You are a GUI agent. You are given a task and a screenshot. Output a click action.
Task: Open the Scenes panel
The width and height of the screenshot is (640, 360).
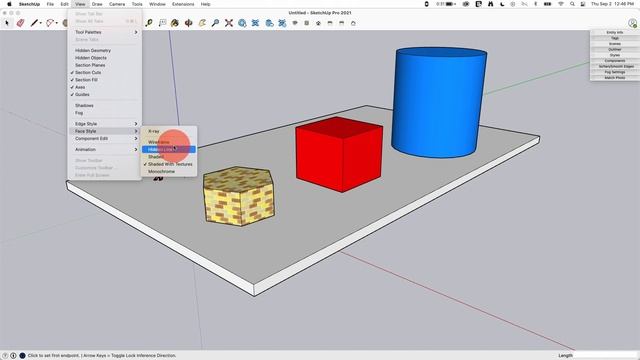click(x=614, y=44)
